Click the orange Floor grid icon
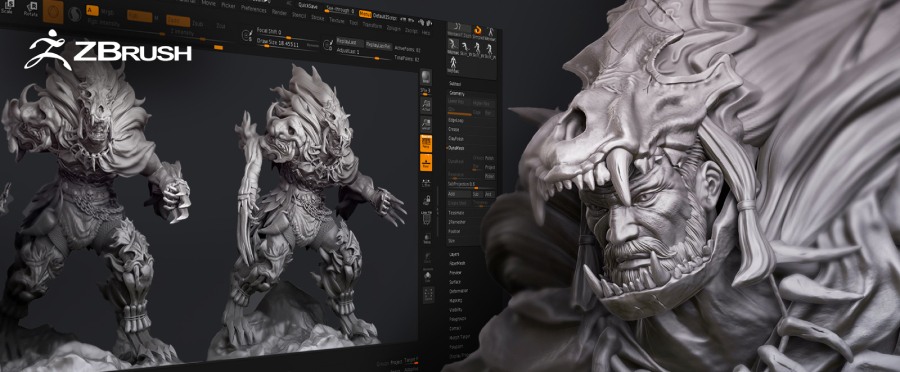 (426, 162)
